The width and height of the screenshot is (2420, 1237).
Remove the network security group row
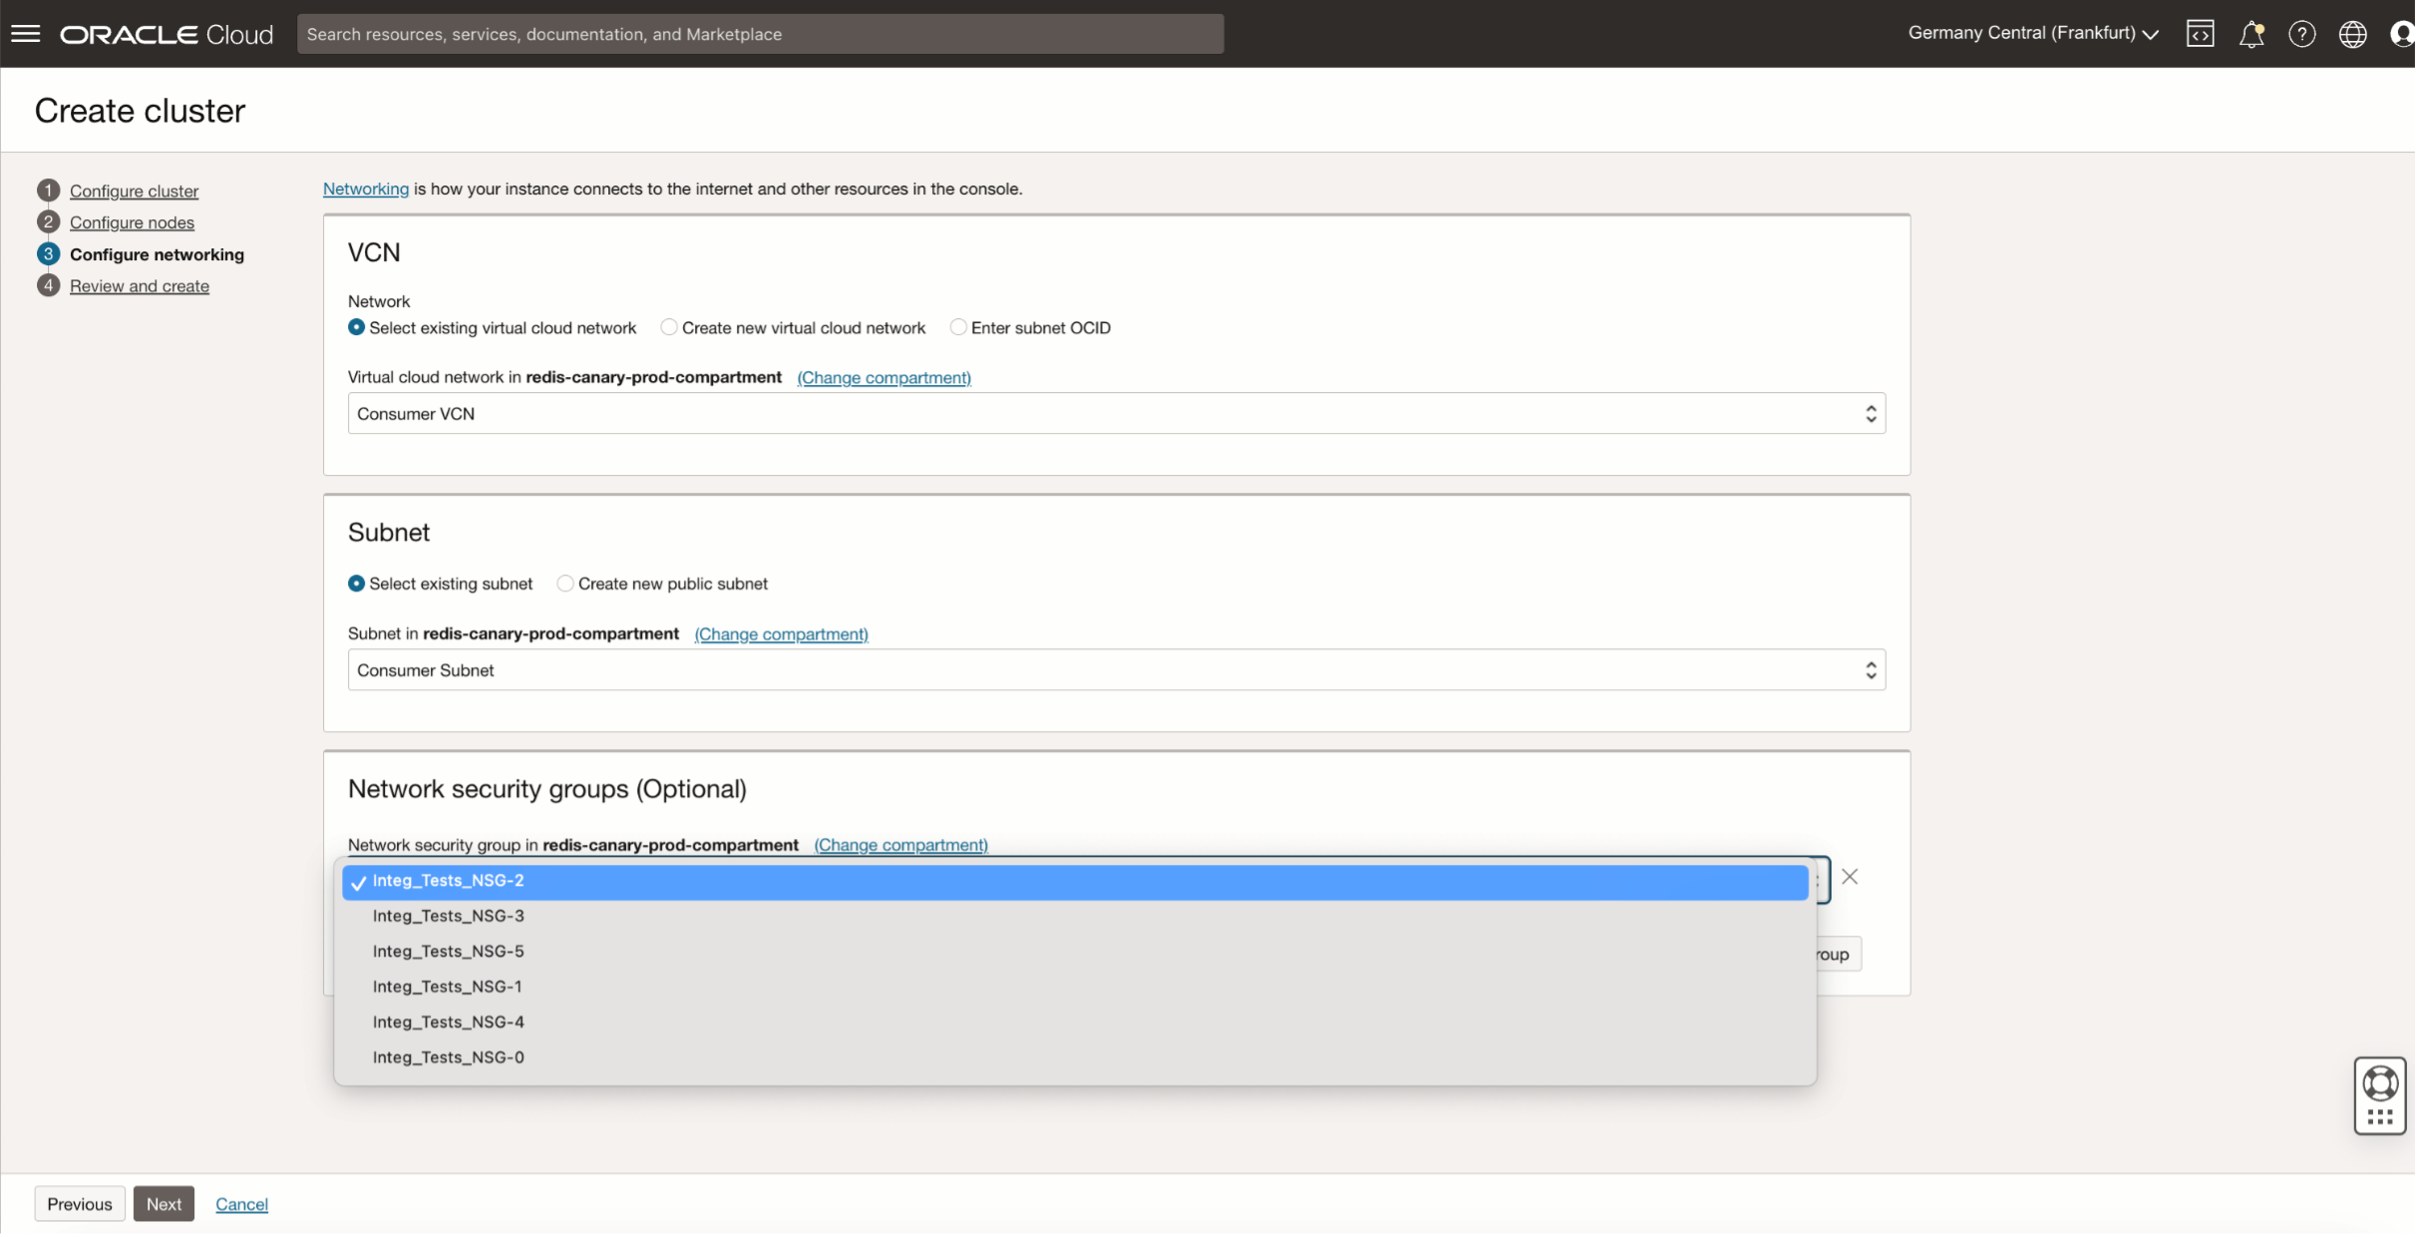(x=1850, y=877)
